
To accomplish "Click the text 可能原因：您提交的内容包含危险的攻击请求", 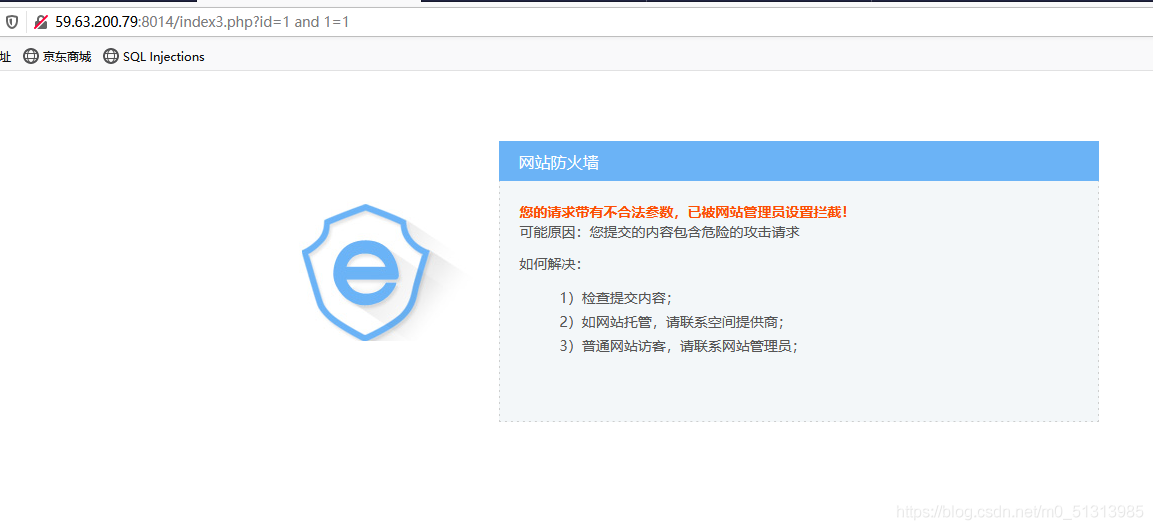I will click(659, 232).
